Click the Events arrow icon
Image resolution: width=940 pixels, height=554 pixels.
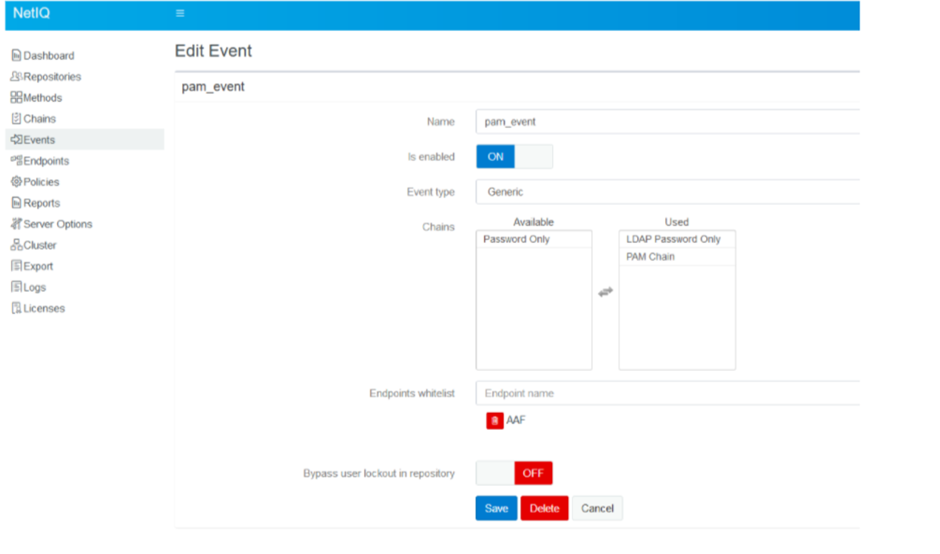[x=16, y=139]
